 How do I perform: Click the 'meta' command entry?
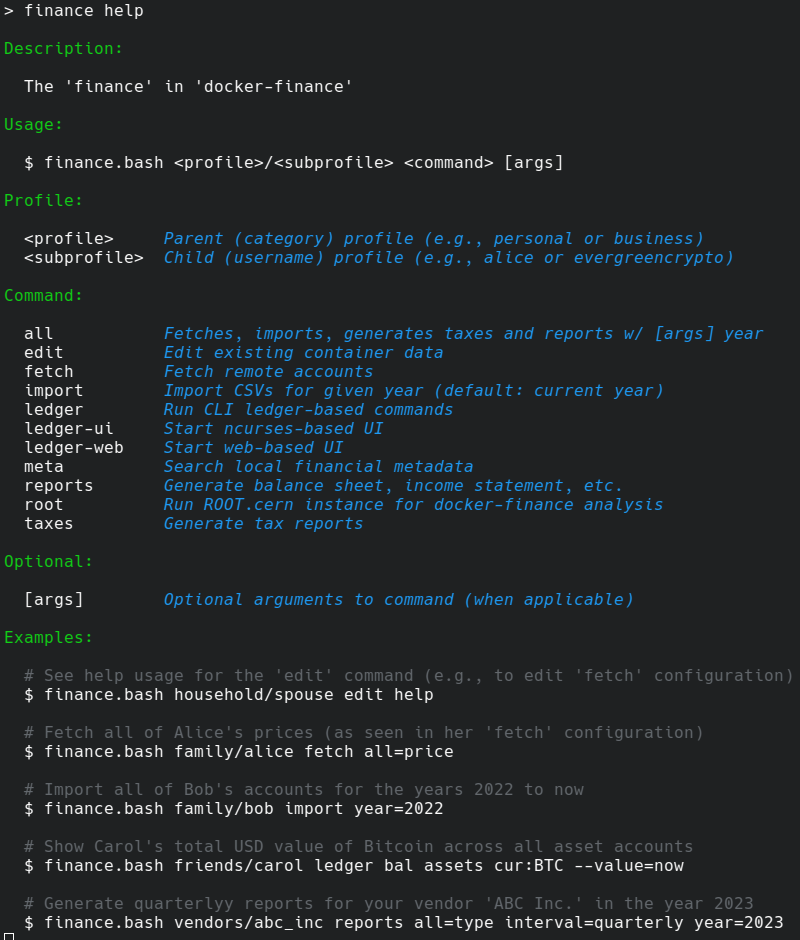[x=44, y=466]
